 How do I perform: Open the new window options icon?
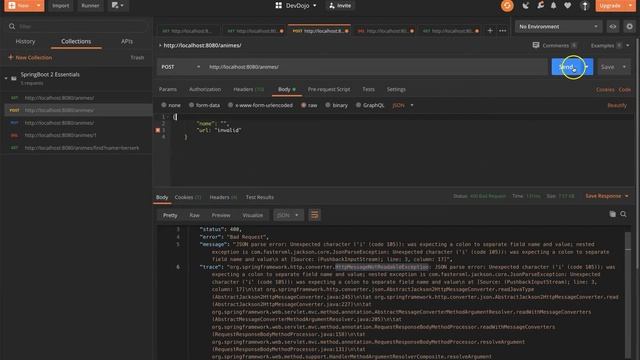(x=118, y=6)
